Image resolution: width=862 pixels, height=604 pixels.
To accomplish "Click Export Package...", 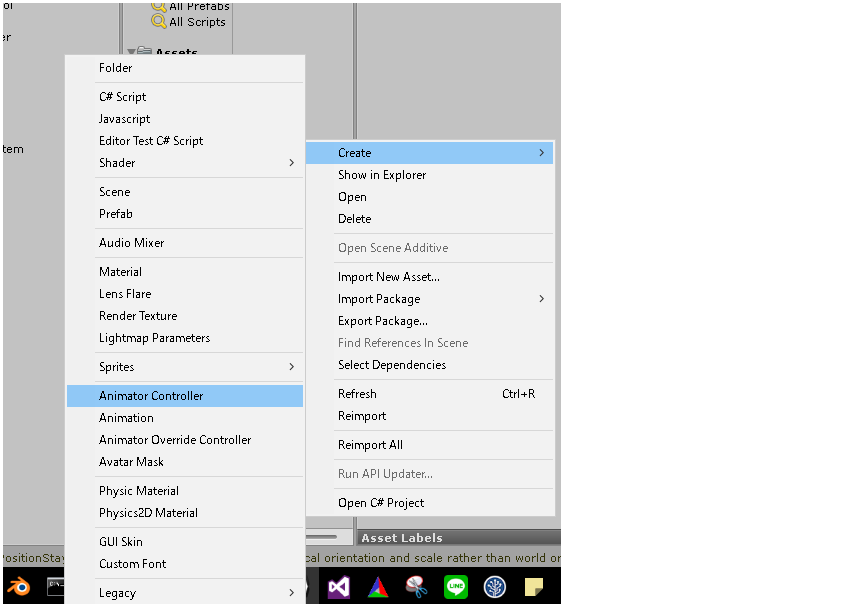I will pos(429,321).
